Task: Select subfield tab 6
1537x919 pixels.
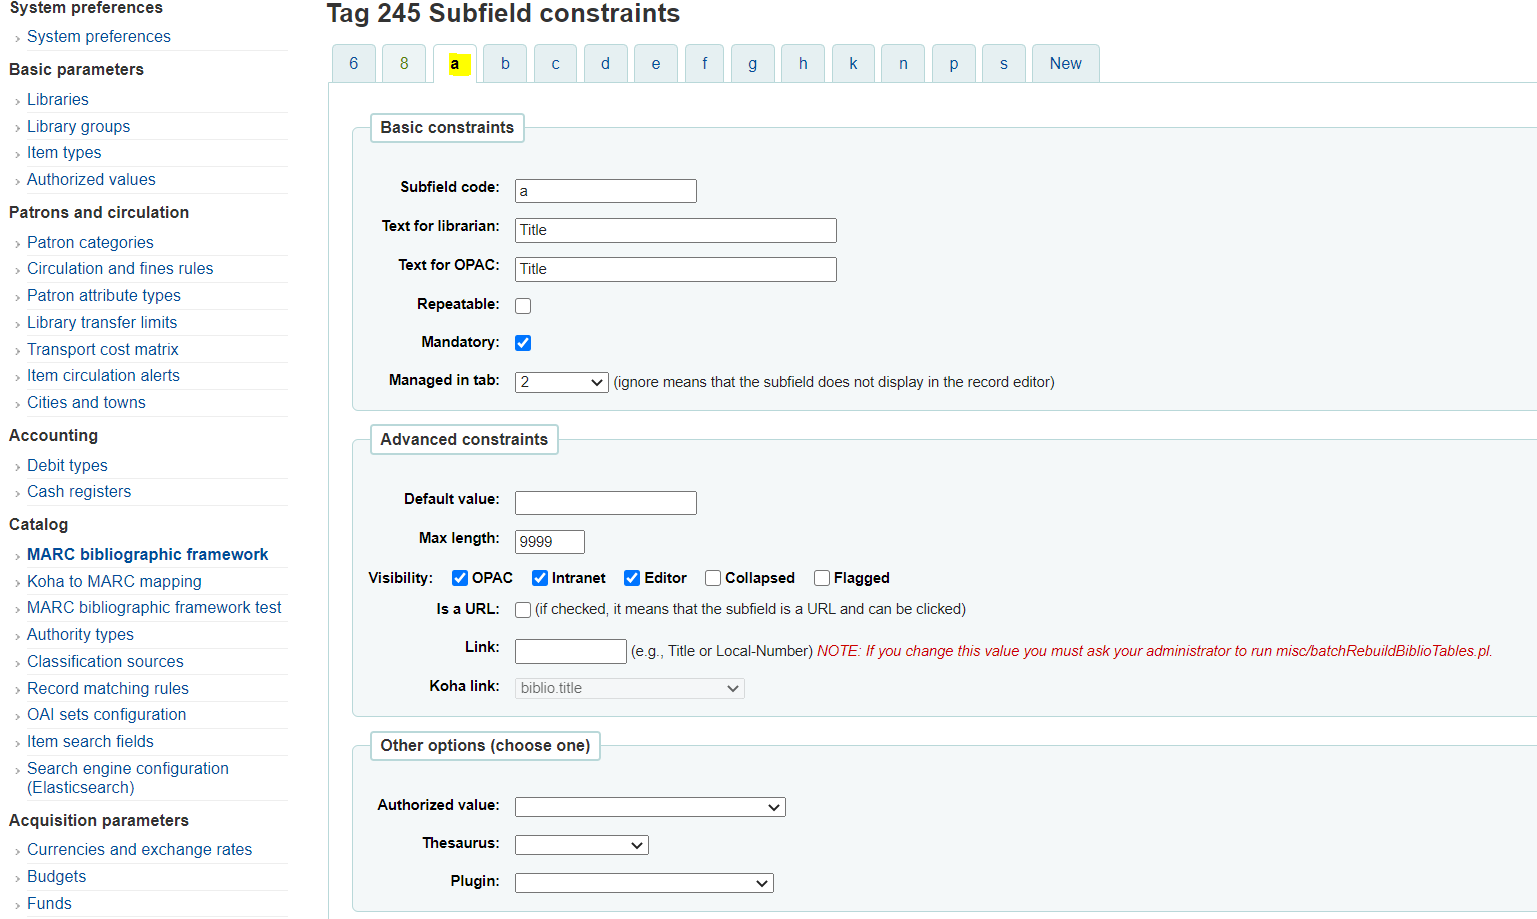Action: (x=353, y=63)
